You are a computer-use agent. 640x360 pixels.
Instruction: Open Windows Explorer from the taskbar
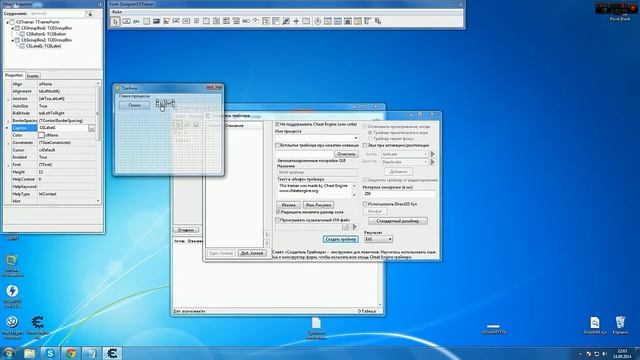(29, 353)
